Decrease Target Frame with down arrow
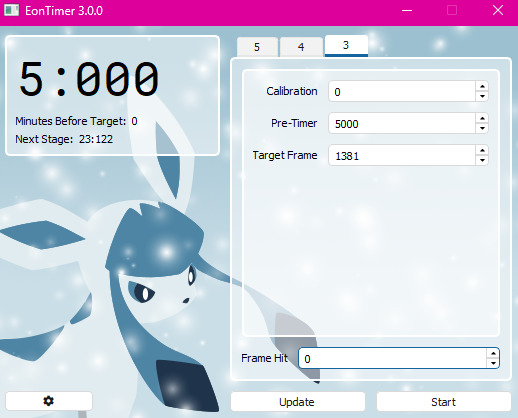 [482, 160]
